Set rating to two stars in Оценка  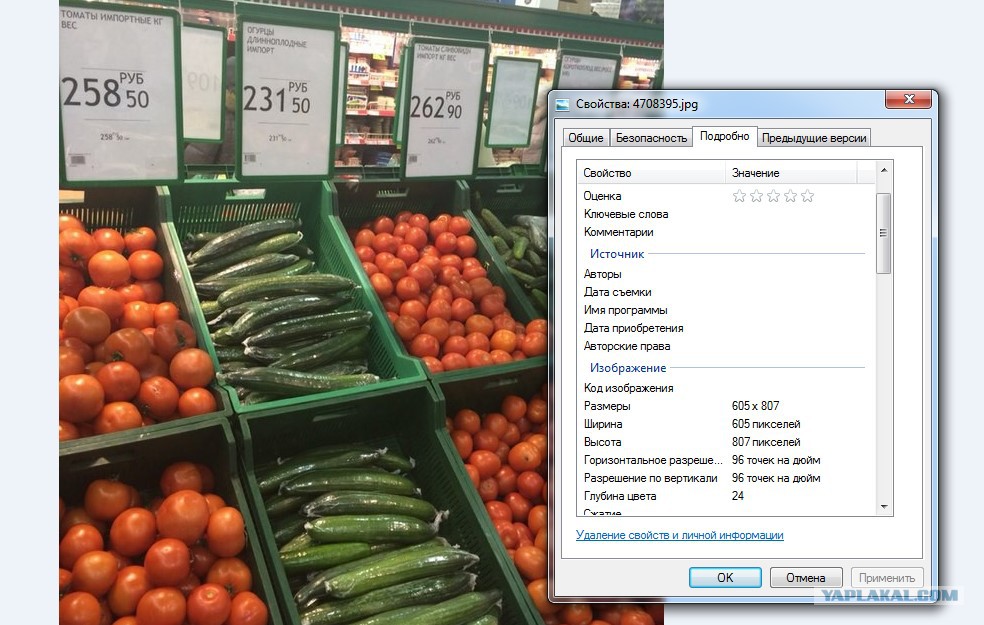click(756, 196)
